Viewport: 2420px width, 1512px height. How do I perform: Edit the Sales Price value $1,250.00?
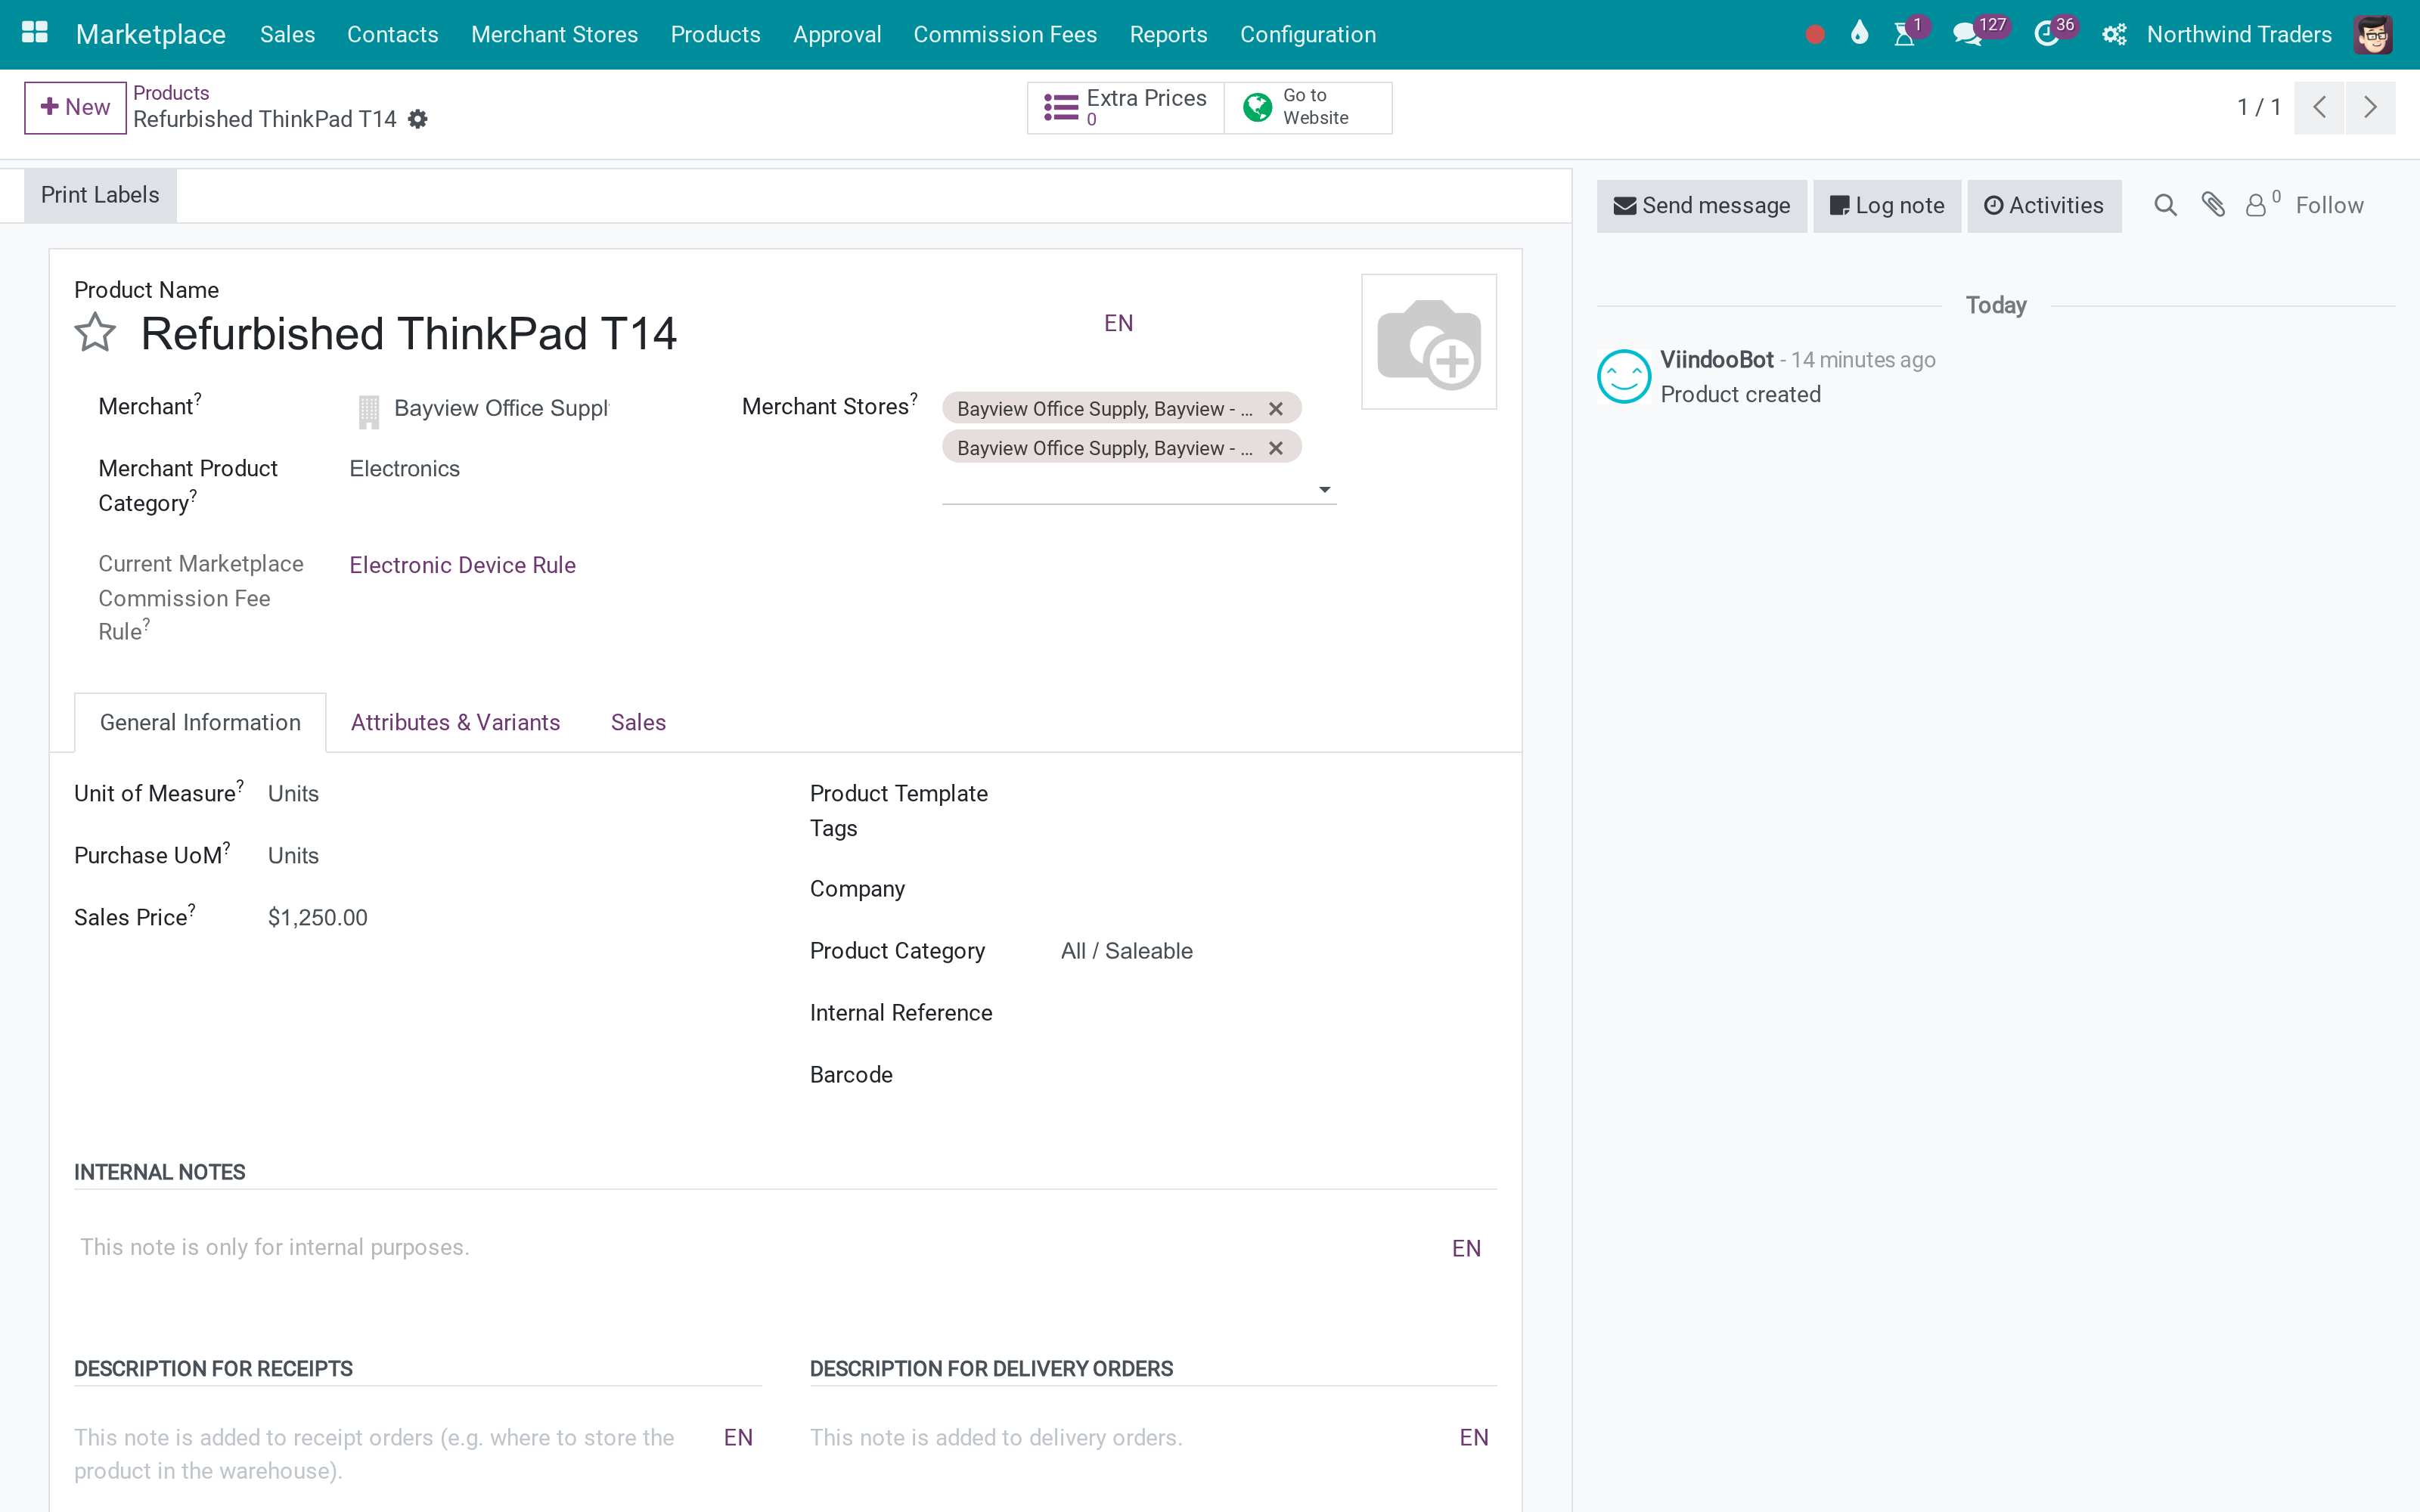(317, 918)
